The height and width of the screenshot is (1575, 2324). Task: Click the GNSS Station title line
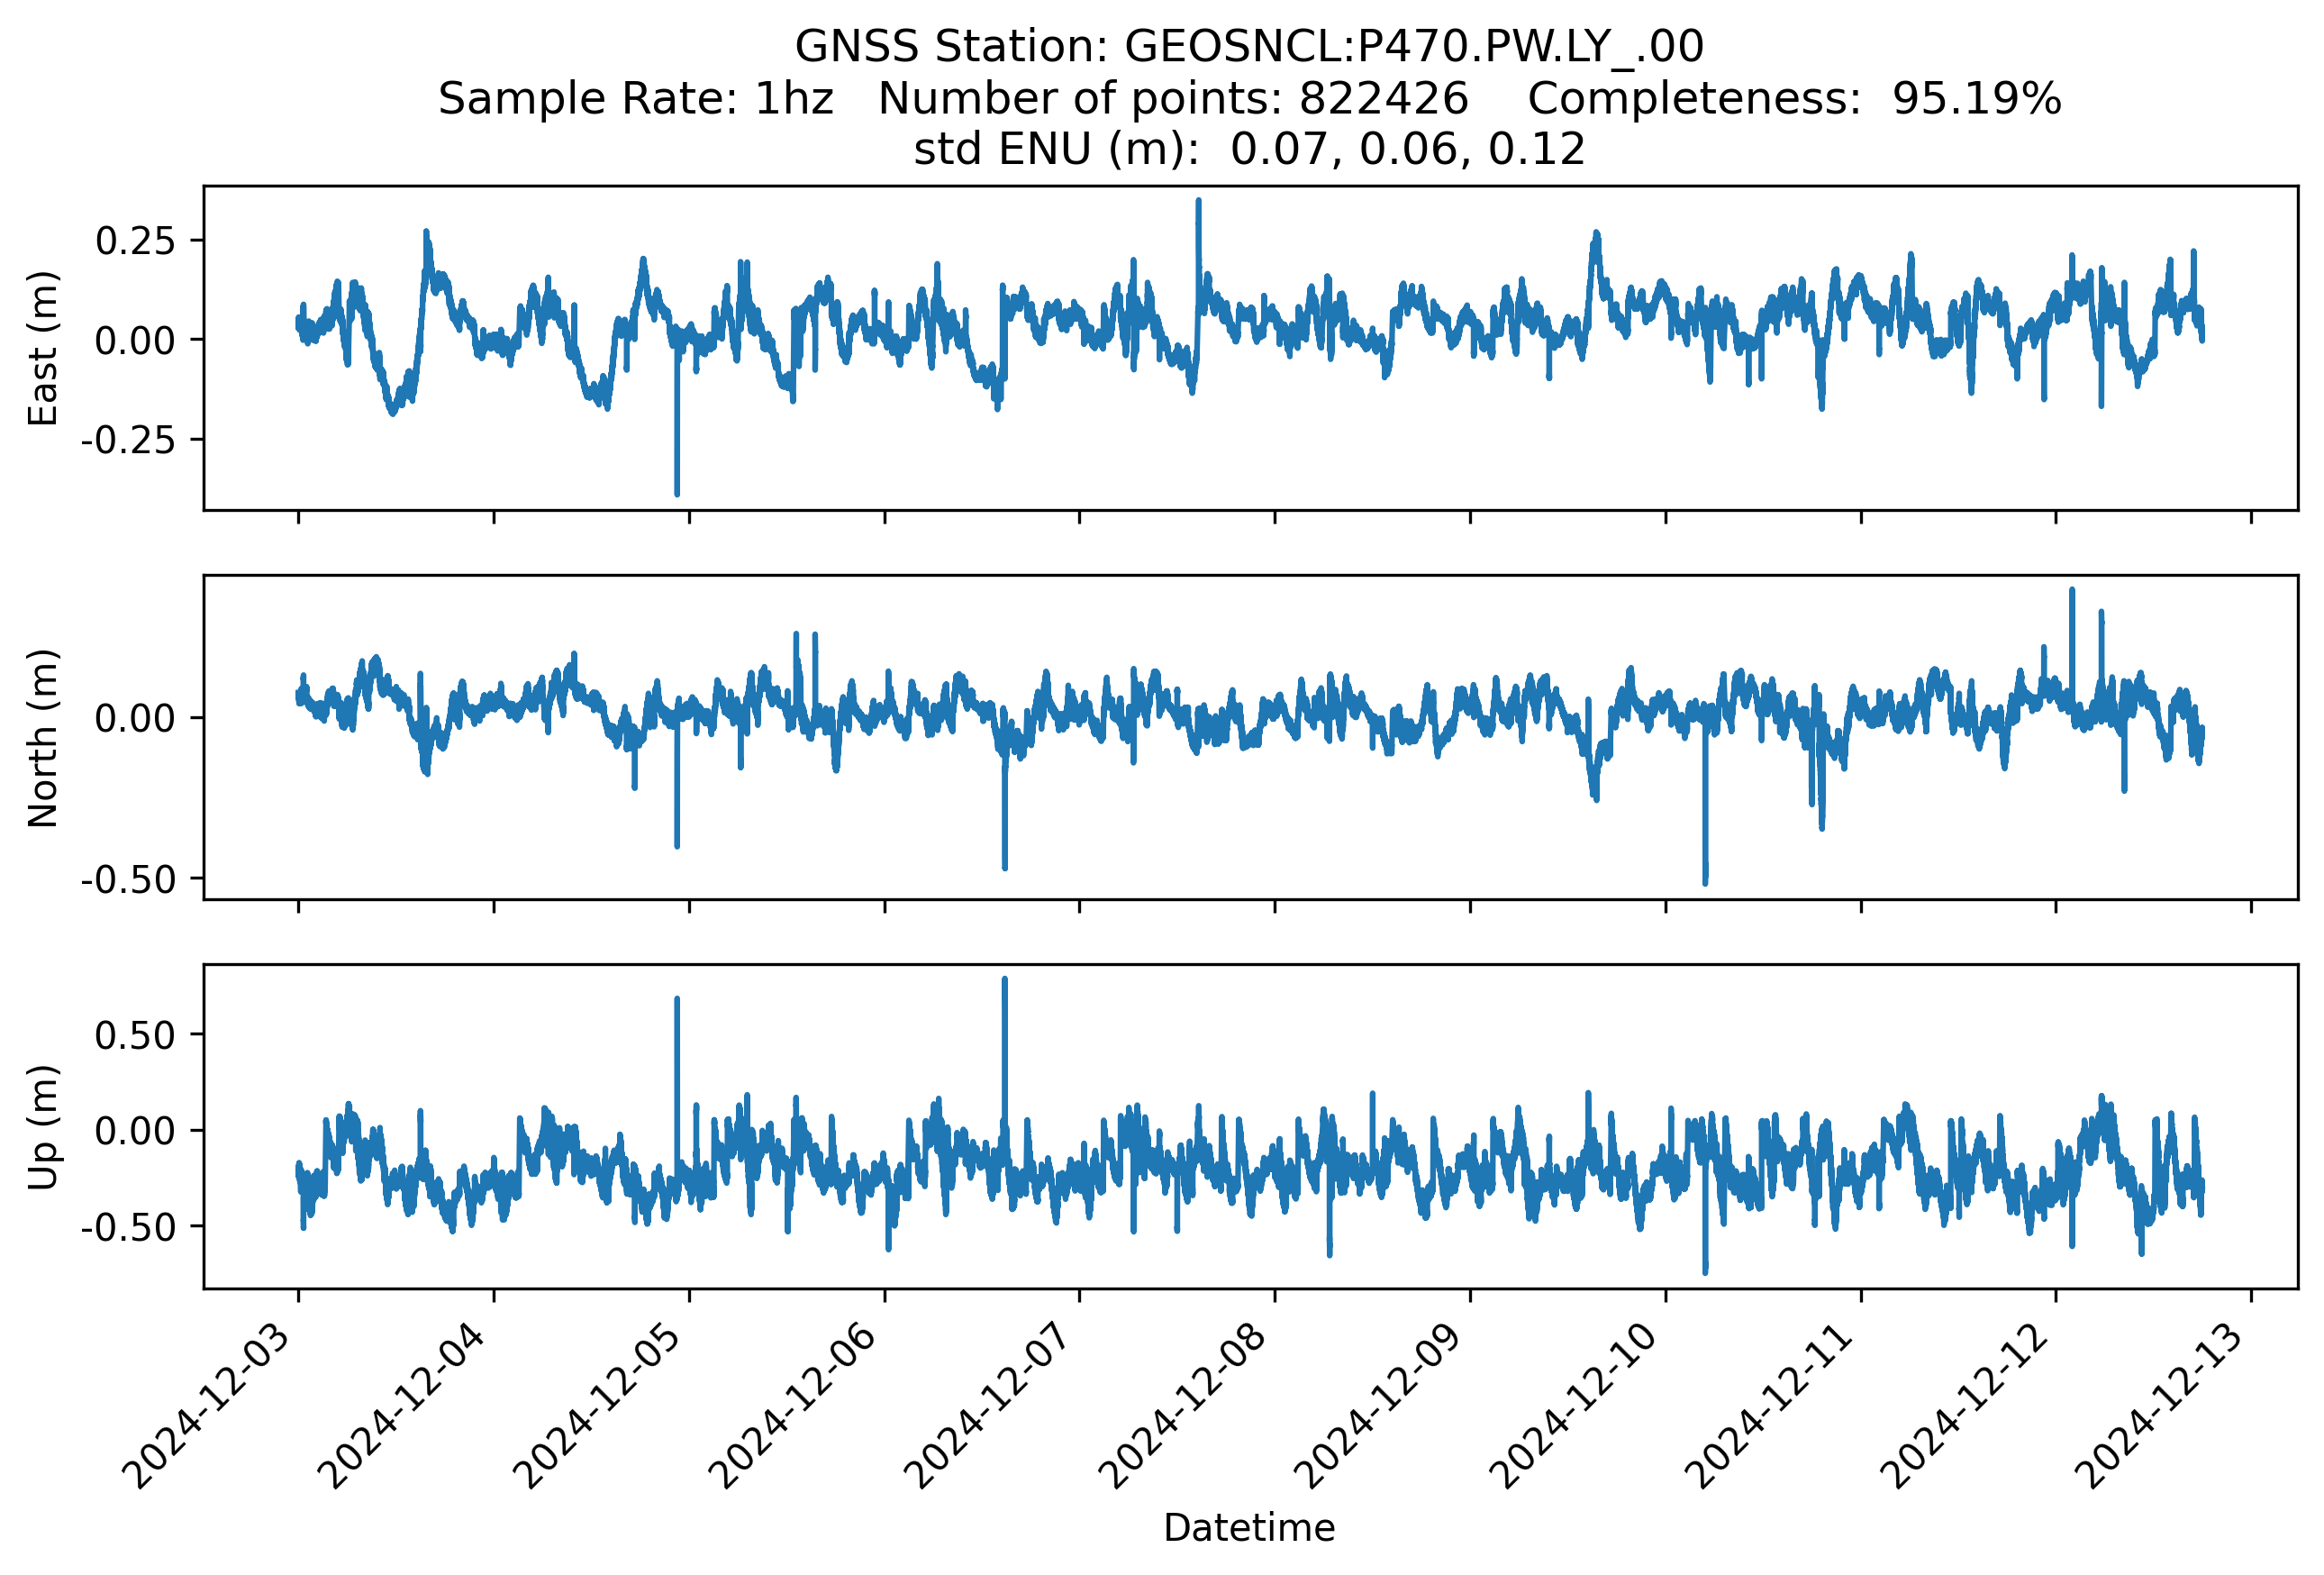(1249, 46)
